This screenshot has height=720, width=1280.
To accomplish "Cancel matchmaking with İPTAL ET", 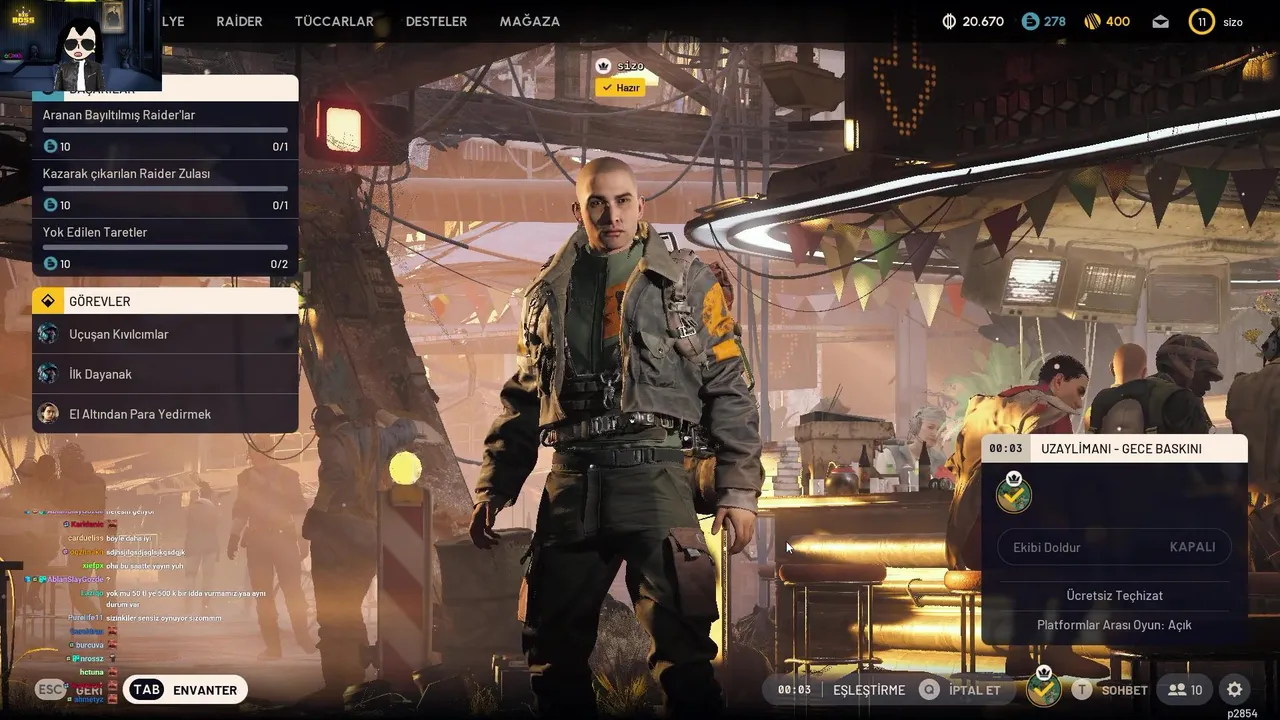I will pos(975,690).
